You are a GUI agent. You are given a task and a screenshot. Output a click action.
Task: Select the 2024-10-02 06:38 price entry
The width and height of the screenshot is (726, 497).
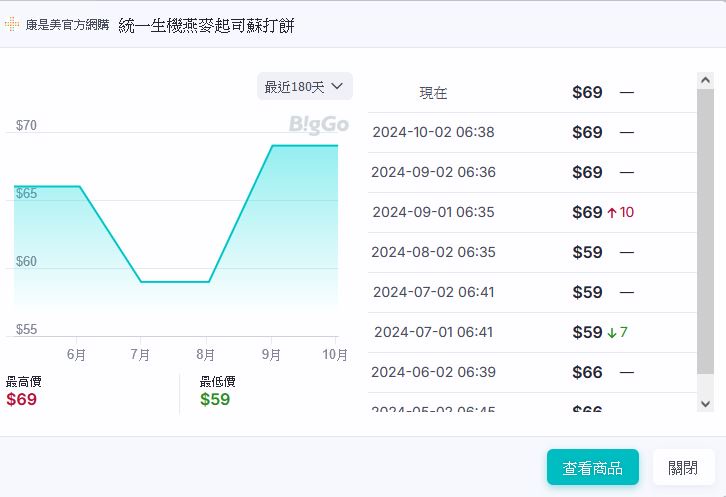tap(433, 132)
